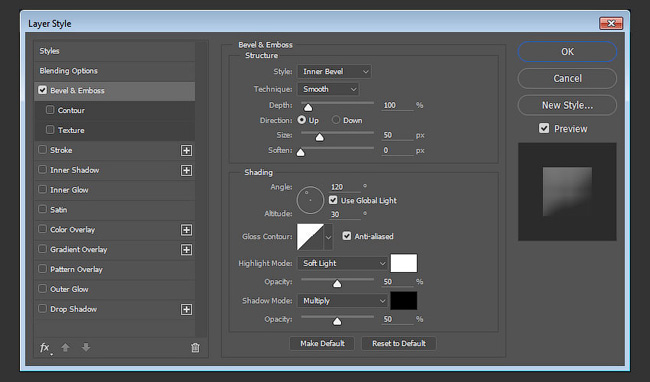This screenshot has height=382, width=650.
Task: Click the Altitude value field showing 30
Action: (x=345, y=214)
